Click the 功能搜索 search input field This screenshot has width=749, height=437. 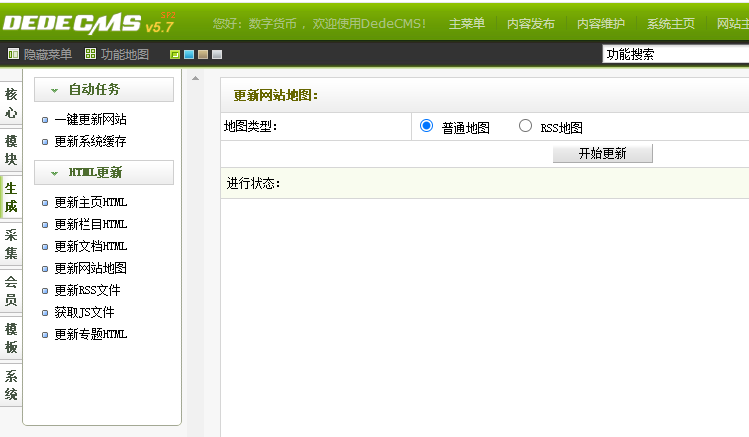(675, 54)
